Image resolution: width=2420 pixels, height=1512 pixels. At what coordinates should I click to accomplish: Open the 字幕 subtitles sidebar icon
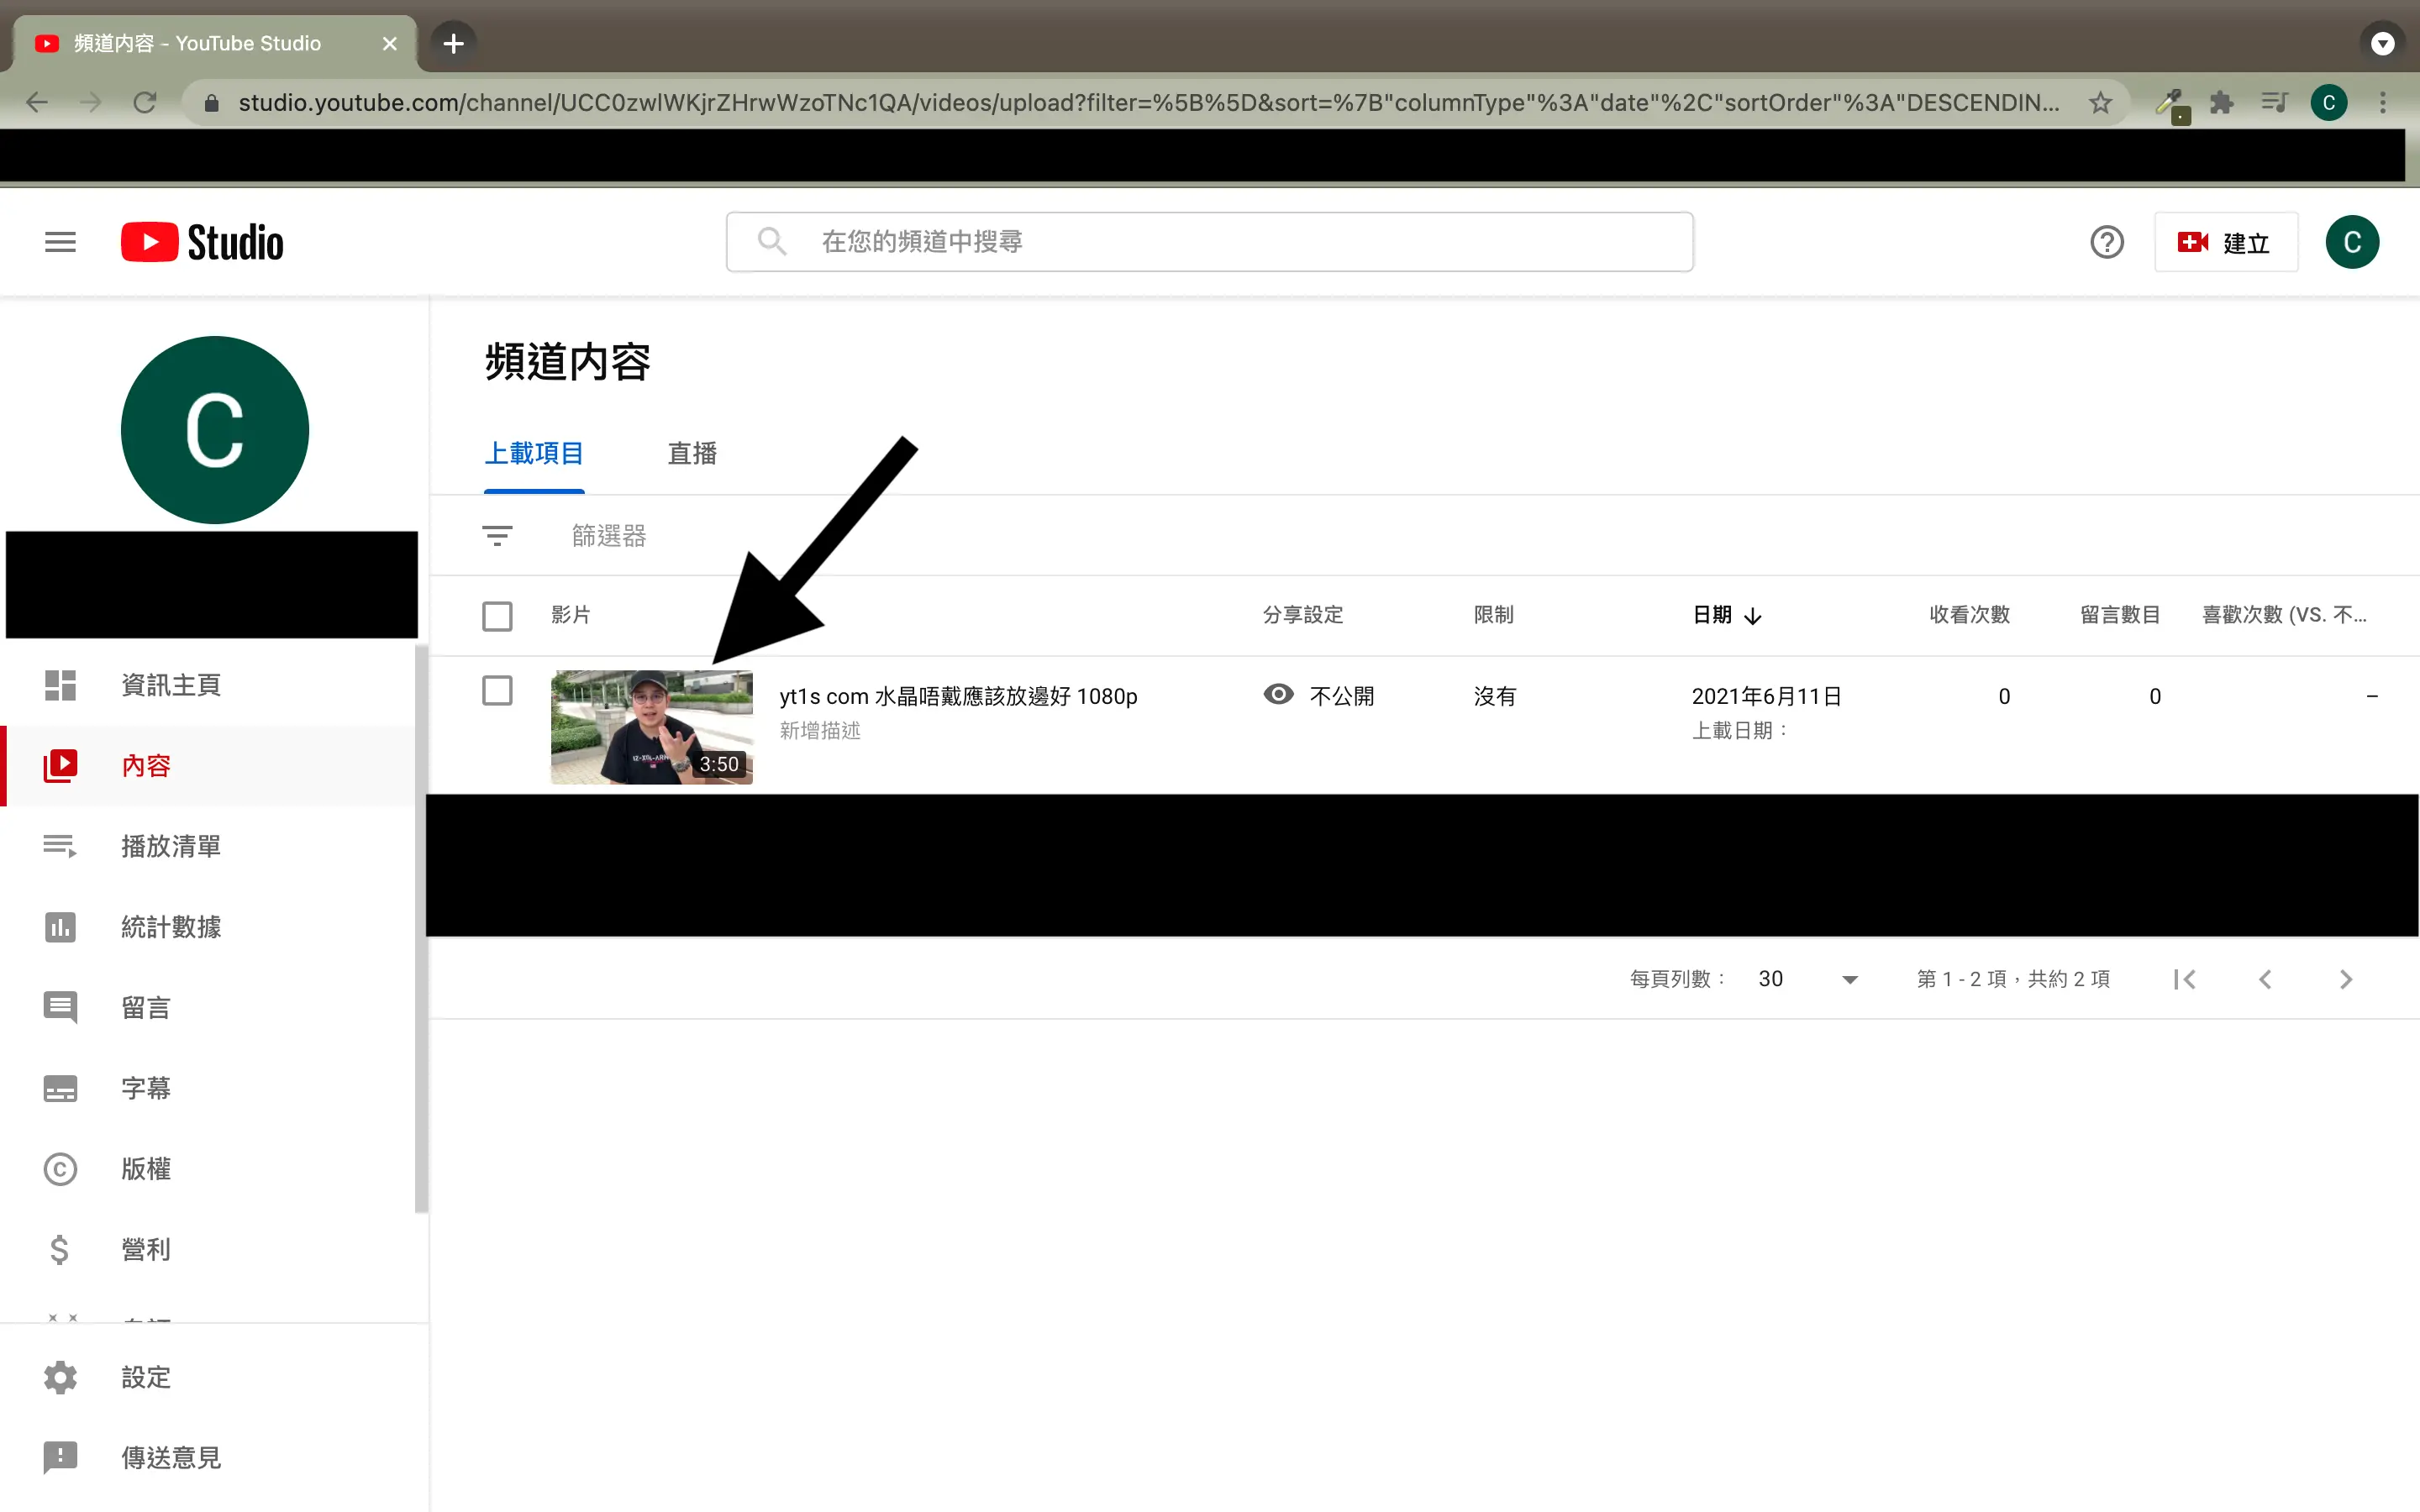point(60,1088)
